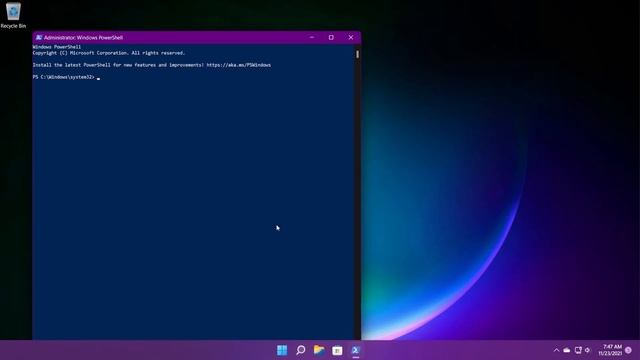Click the Administrator: Windows PowerShell title text

[x=83, y=38]
